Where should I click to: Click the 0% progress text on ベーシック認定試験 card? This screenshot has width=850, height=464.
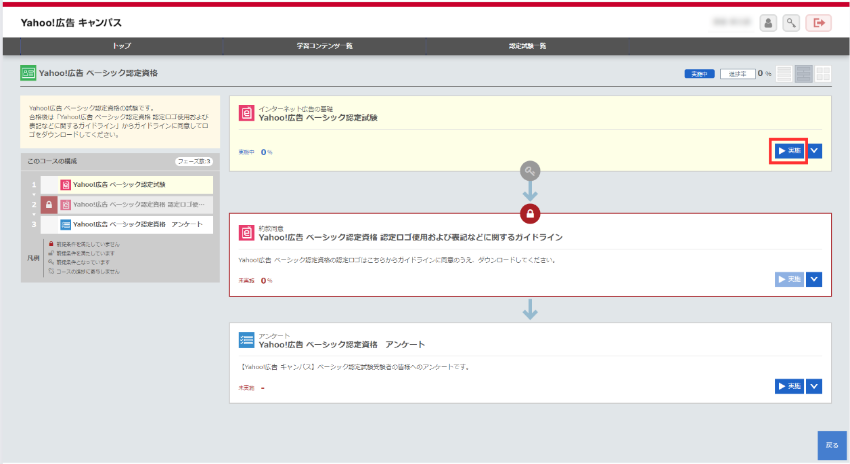tap(266, 152)
